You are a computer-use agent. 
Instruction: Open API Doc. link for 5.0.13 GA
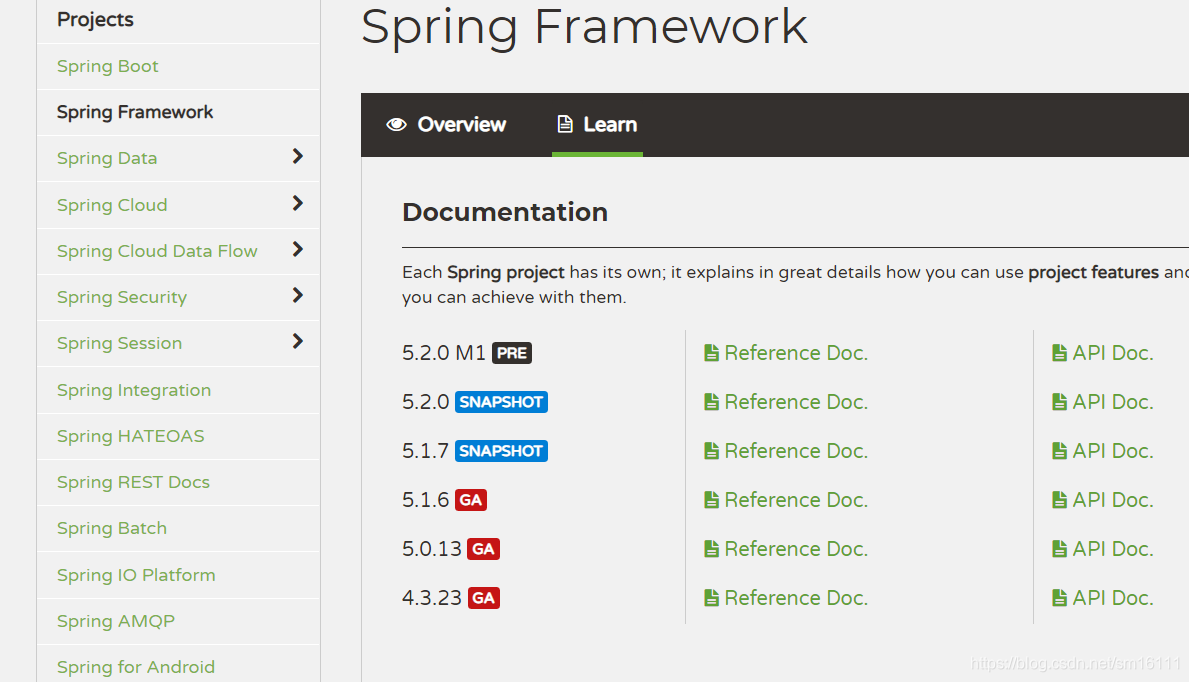point(1112,548)
